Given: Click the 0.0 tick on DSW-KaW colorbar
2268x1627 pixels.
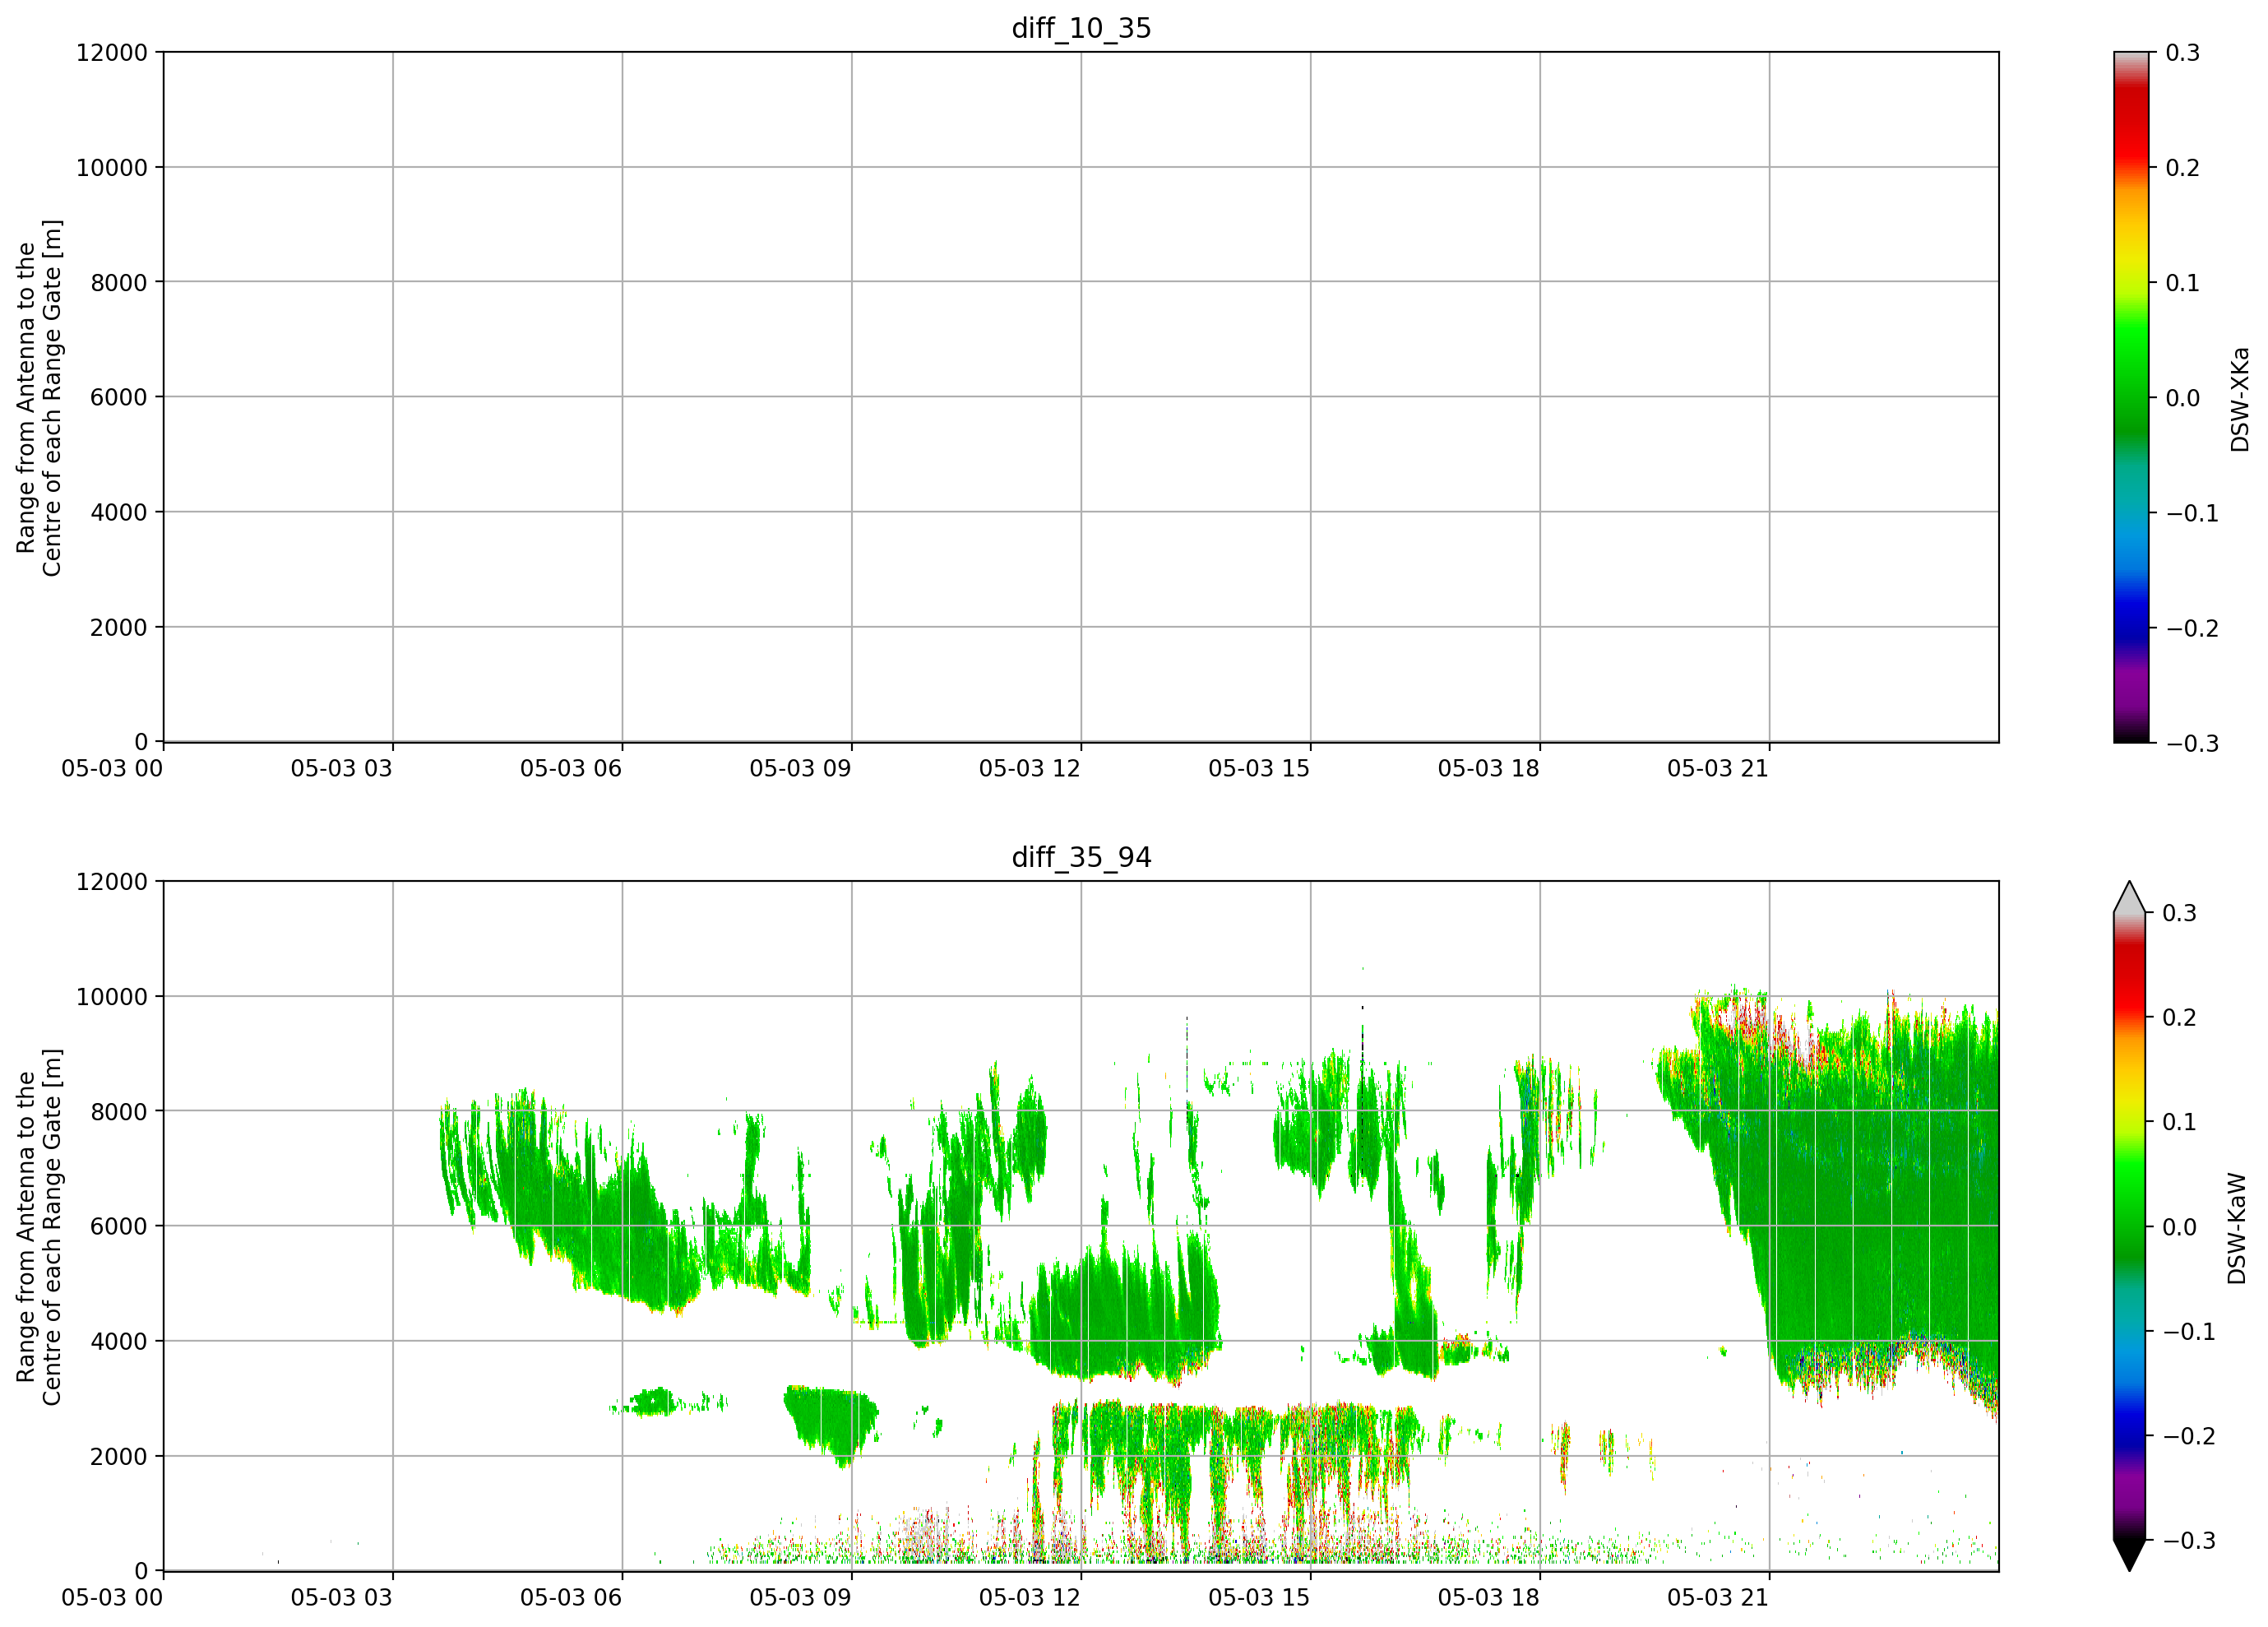Looking at the screenshot, I should click(x=2180, y=1227).
